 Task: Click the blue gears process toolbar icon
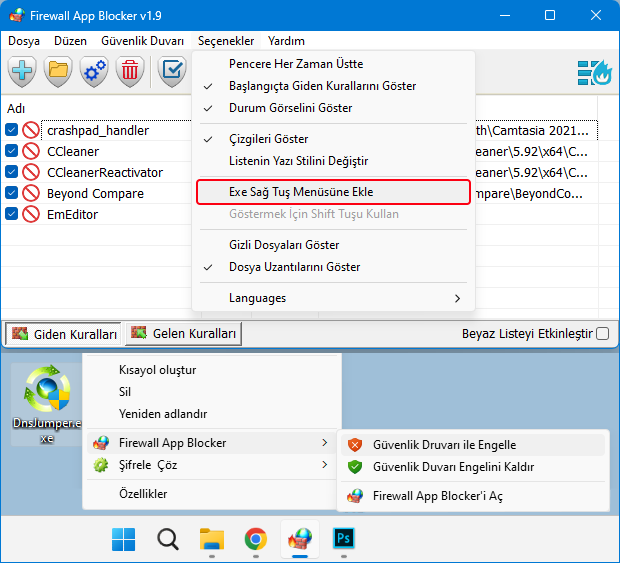tap(94, 71)
